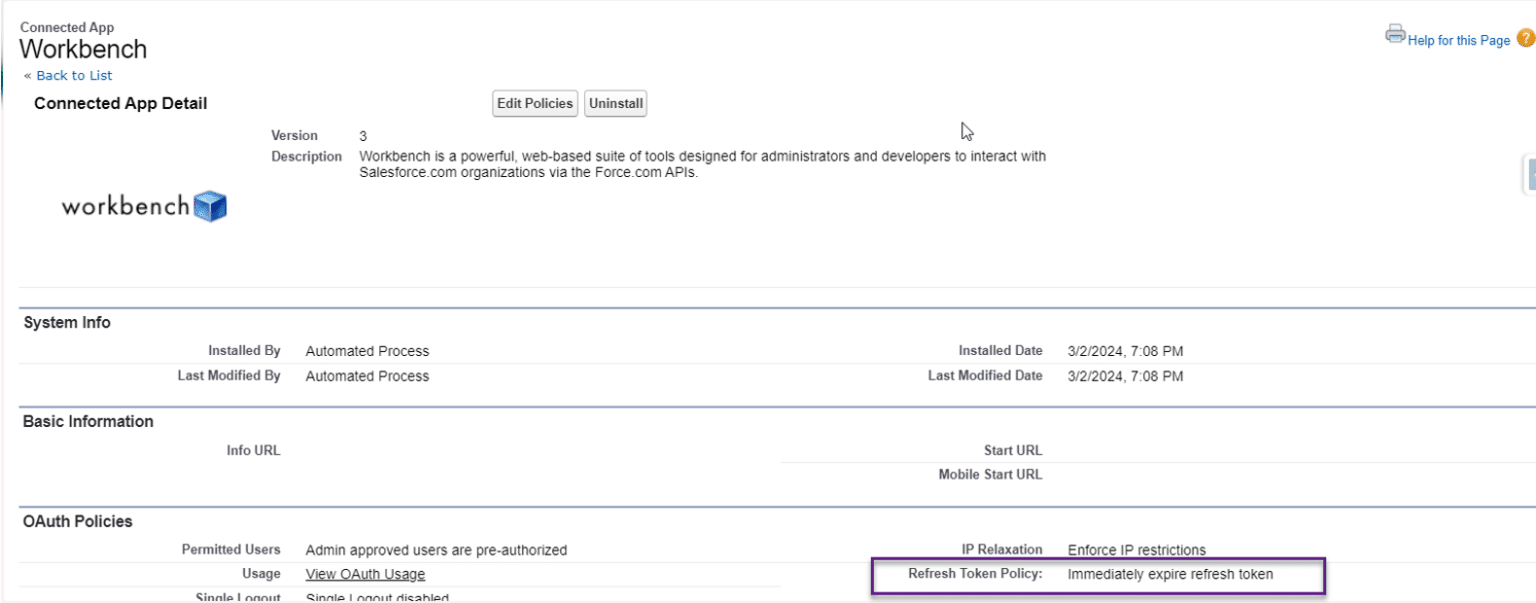Open View OAuth Usage
This screenshot has height=603, width=1536.
364,573
